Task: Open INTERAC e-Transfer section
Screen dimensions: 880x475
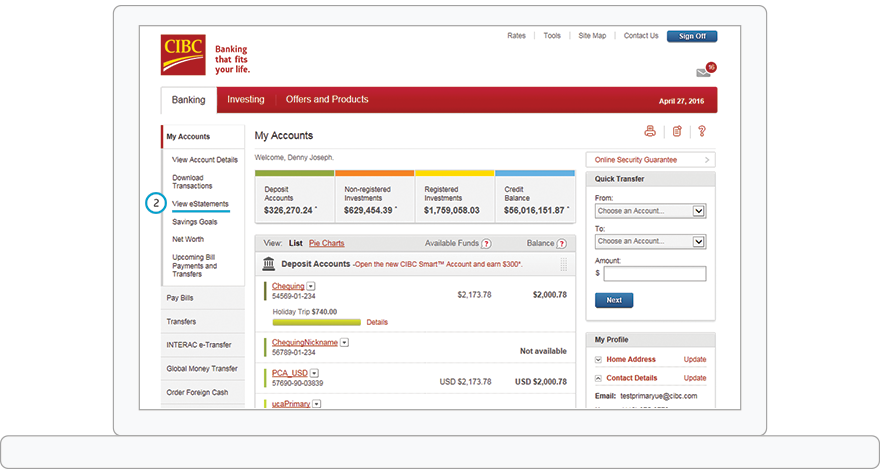Action: 203,345
